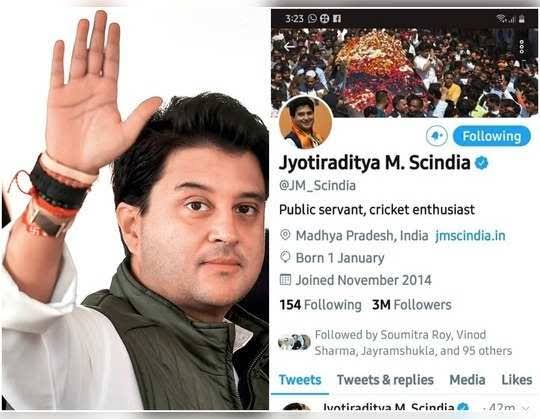The image size is (540, 419).
Task: Switch to the Tweets tab
Action: click(x=300, y=380)
